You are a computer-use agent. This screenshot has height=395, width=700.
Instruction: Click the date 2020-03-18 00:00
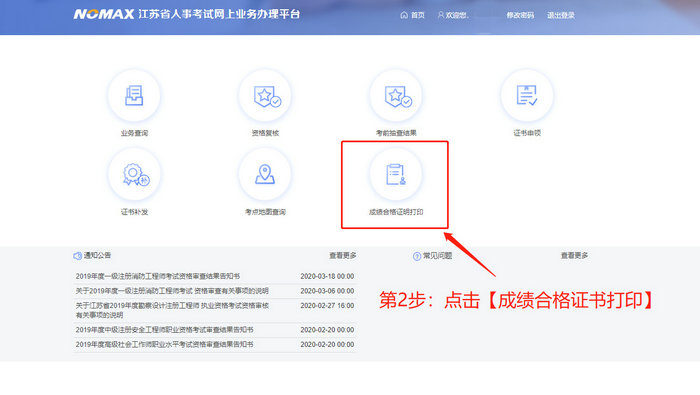327,276
